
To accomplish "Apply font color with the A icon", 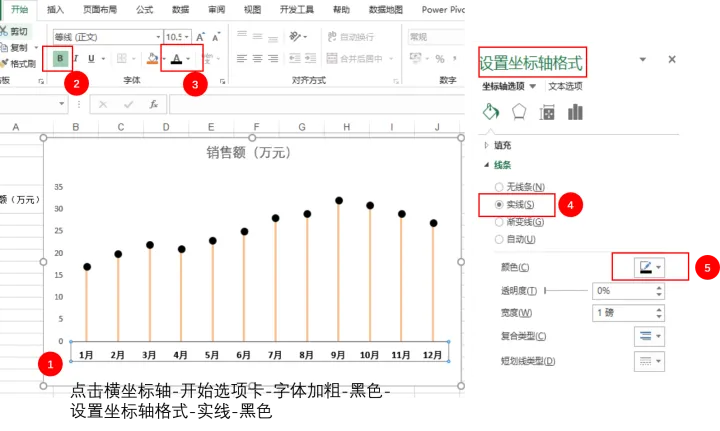I will point(176,59).
